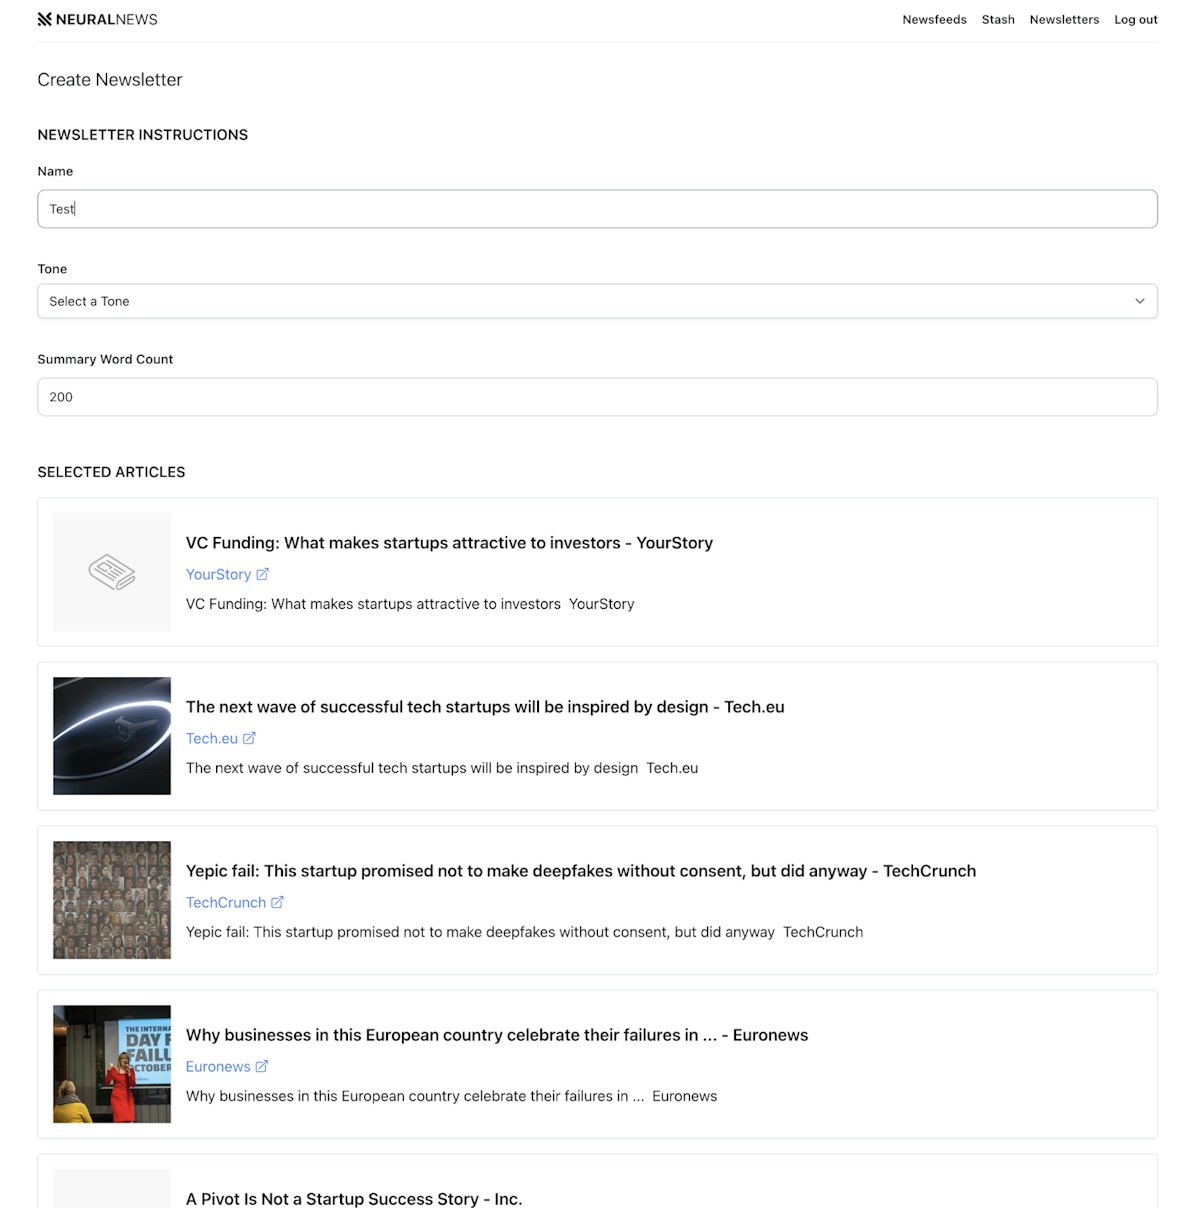1200x1208 pixels.
Task: Click the Euronews article thumbnail image
Action: tap(112, 1064)
